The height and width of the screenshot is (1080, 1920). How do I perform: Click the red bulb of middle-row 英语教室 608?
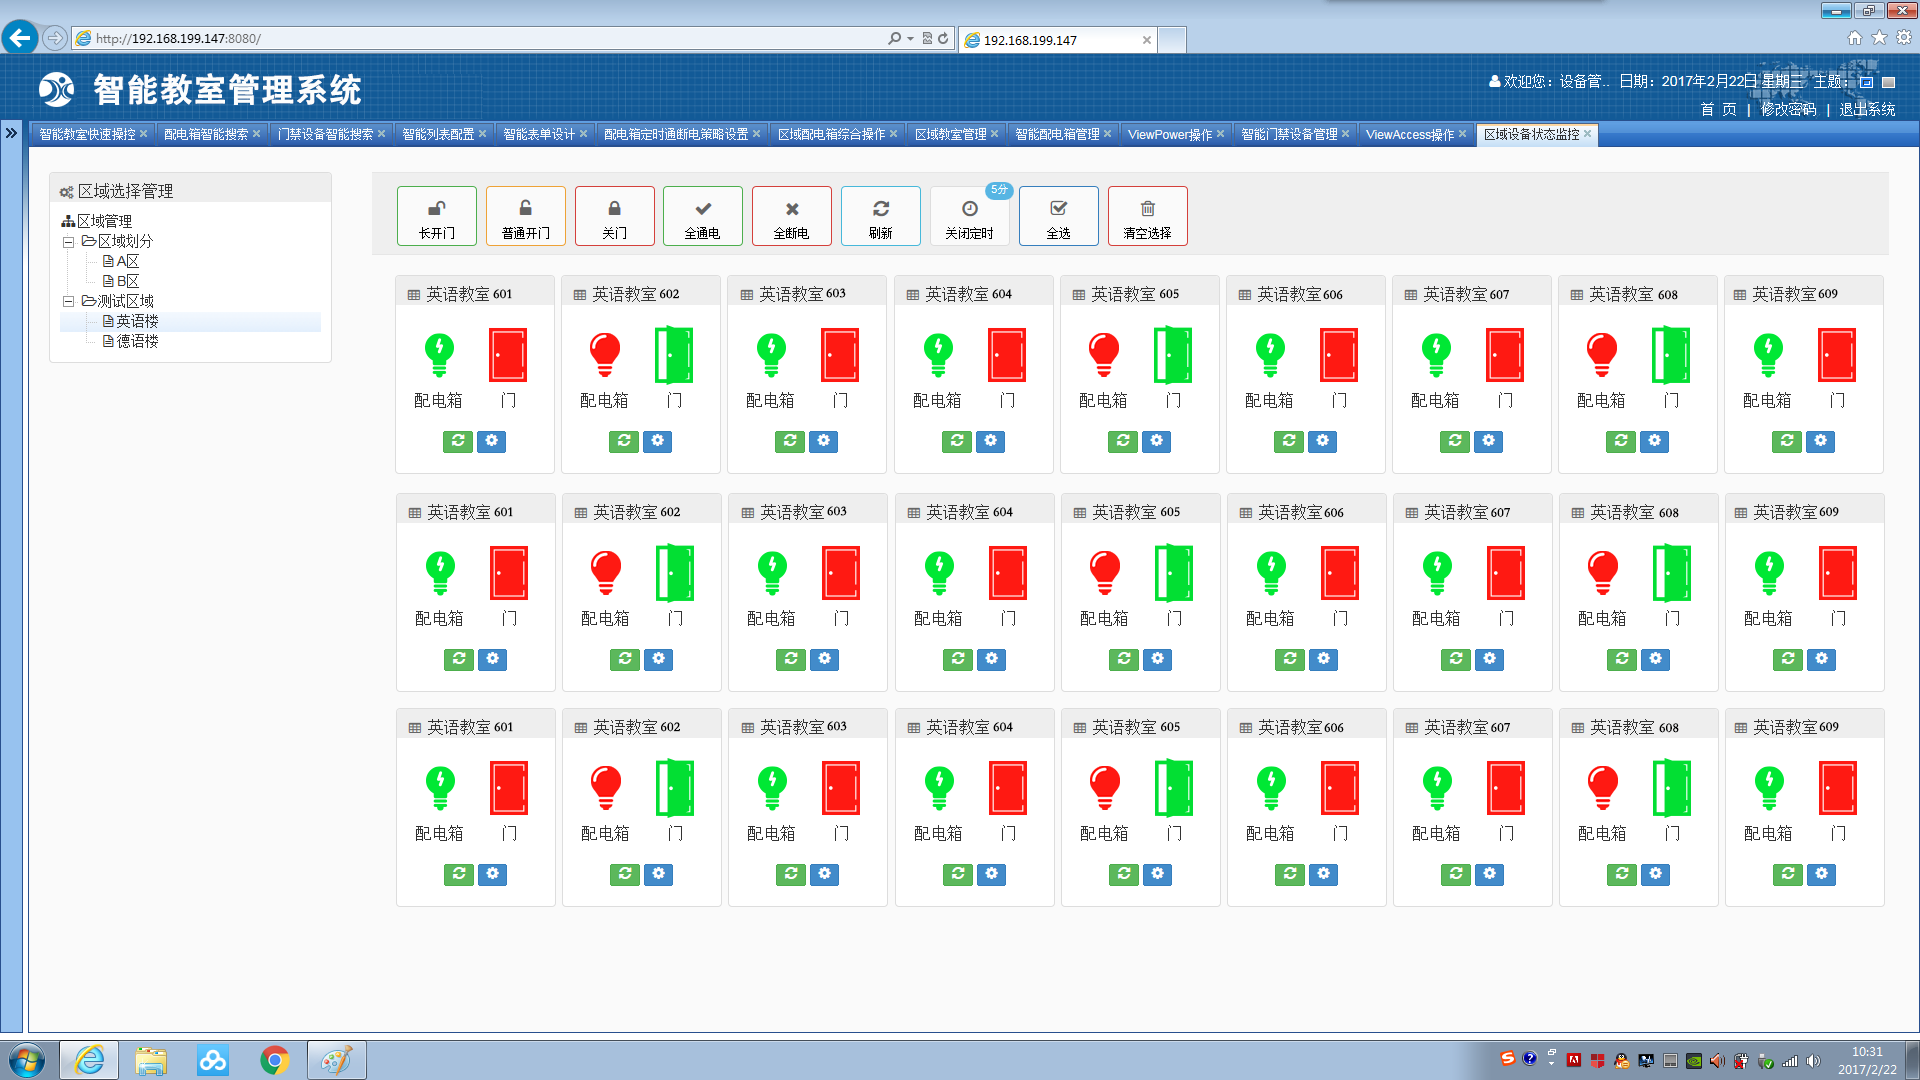[x=1603, y=573]
